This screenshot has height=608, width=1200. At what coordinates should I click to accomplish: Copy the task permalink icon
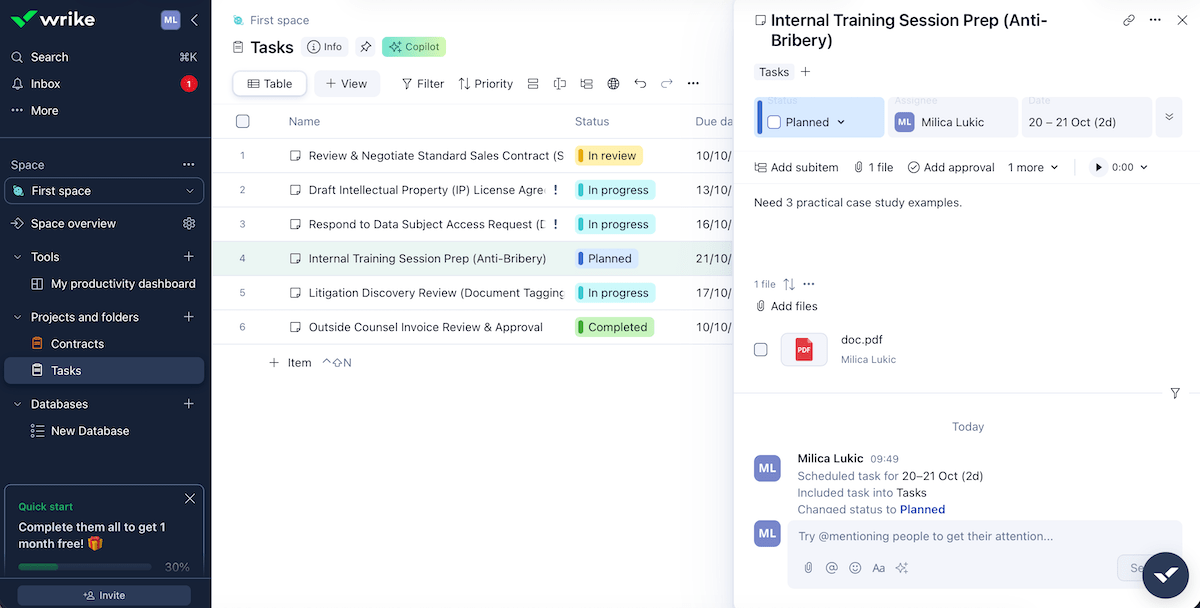click(x=1129, y=19)
